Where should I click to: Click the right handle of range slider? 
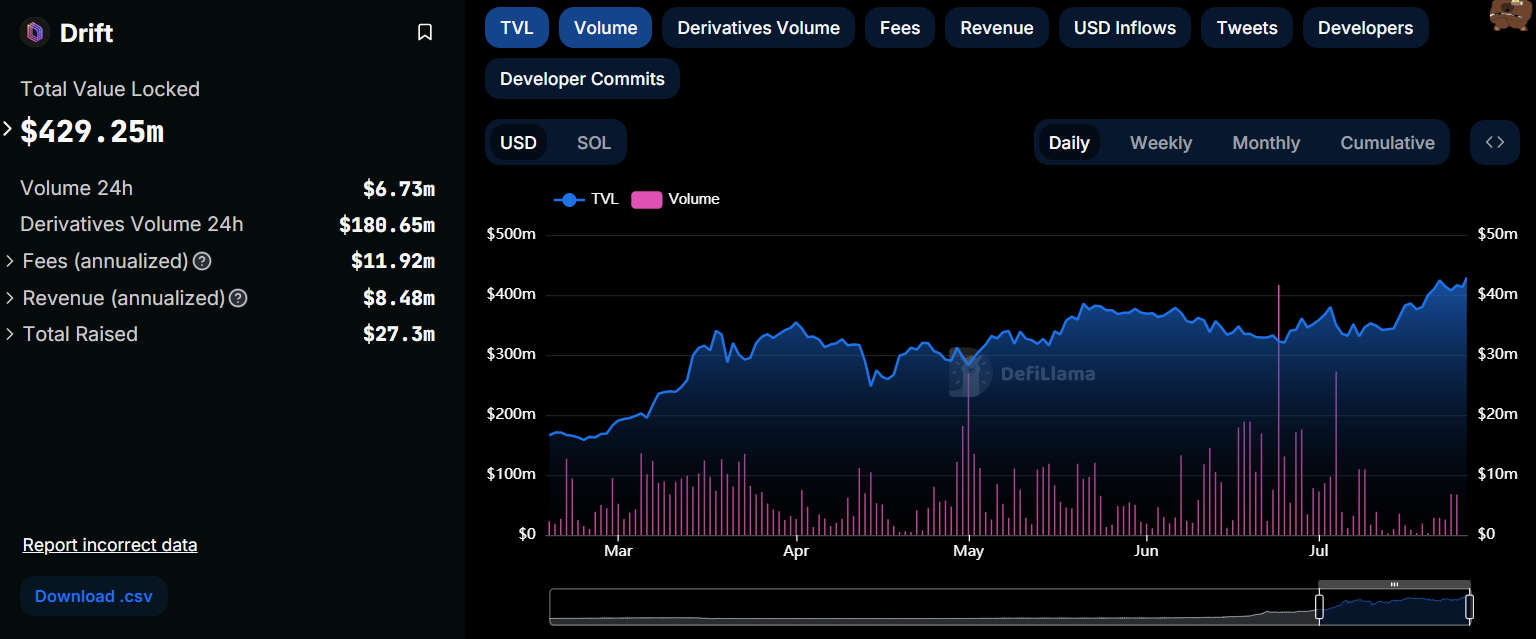(1469, 606)
